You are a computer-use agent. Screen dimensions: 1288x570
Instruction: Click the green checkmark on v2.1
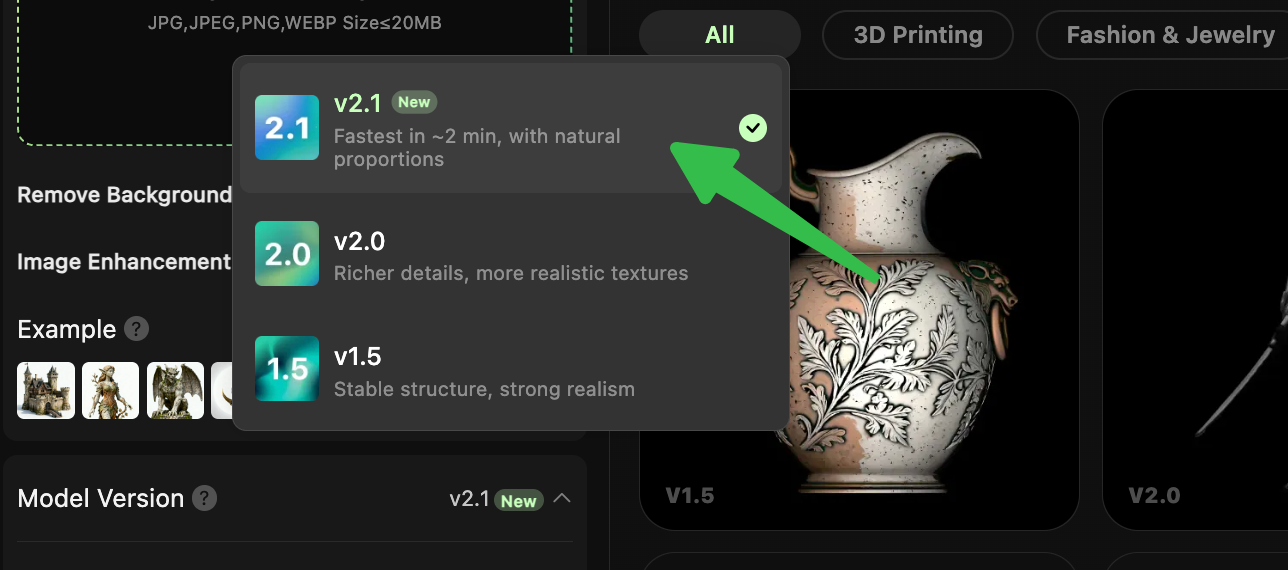click(753, 128)
